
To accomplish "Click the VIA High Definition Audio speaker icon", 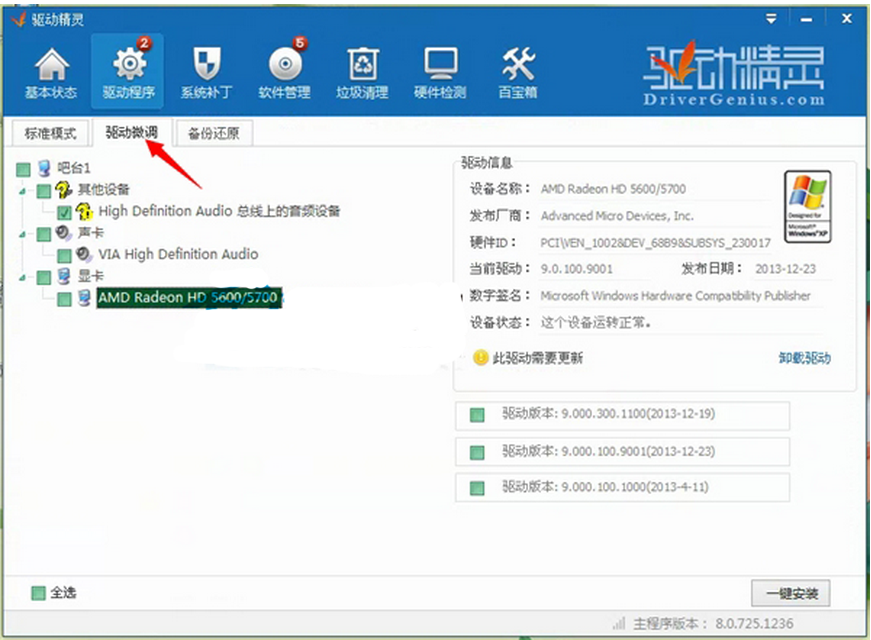I will 84,254.
